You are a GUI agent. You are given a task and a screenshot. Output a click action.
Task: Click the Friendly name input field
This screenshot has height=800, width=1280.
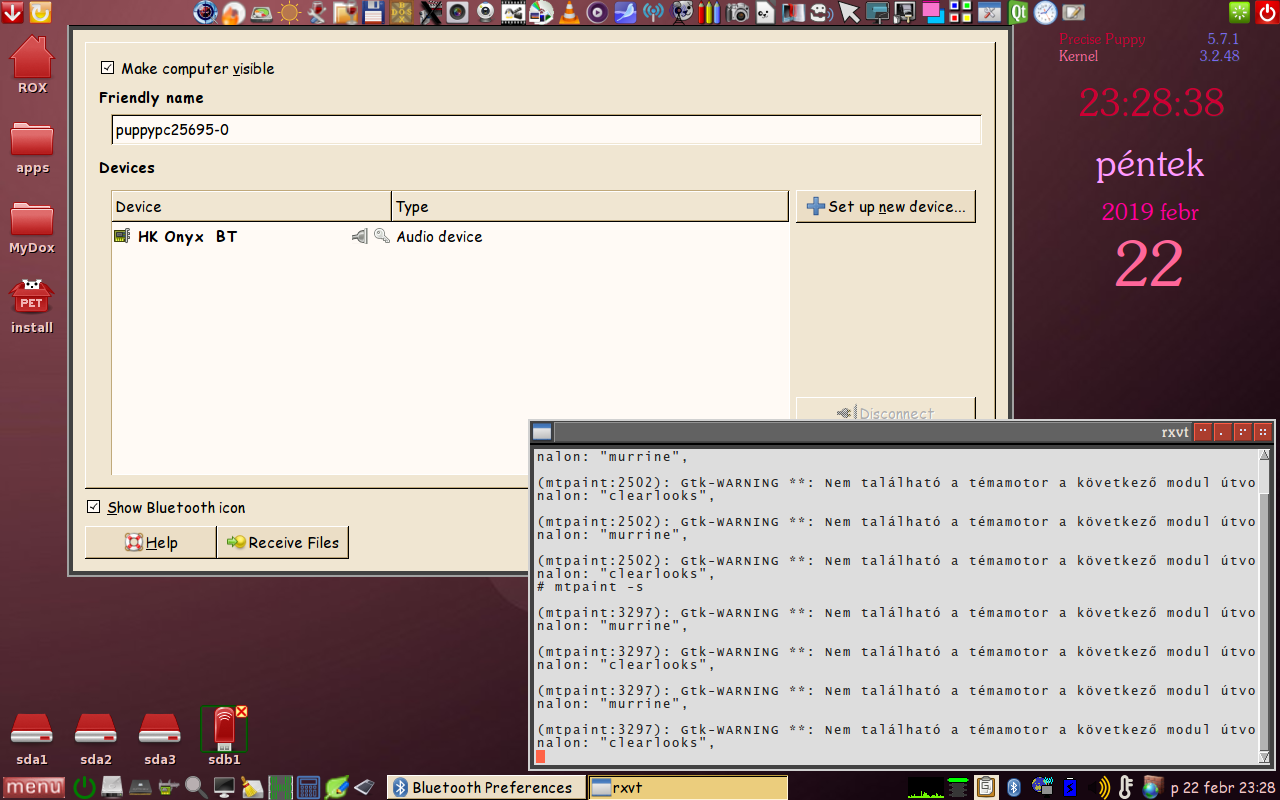click(x=546, y=130)
